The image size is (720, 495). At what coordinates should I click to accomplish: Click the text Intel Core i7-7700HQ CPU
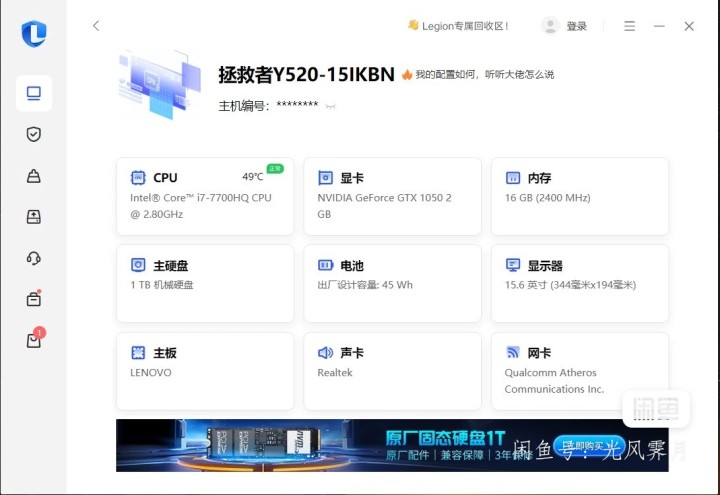201,206
